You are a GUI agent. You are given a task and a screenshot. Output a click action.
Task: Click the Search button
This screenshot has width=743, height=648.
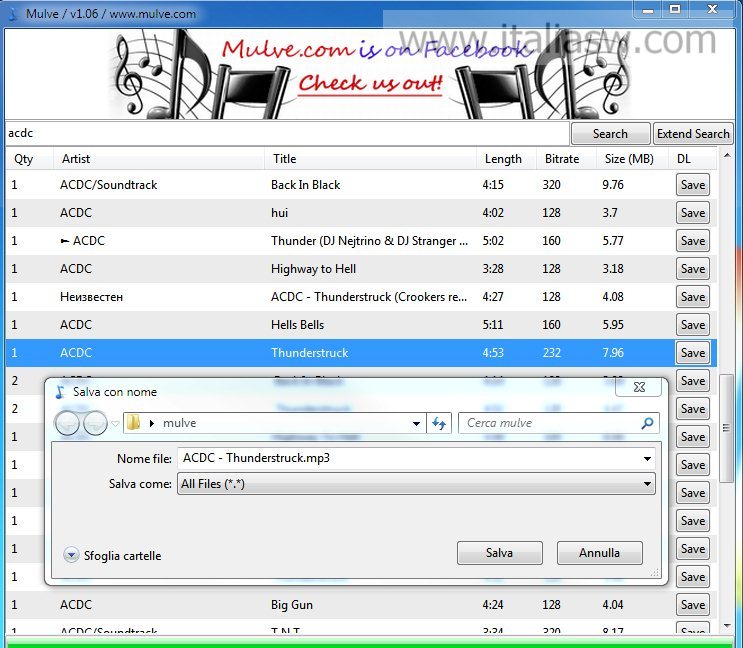pyautogui.click(x=610, y=134)
